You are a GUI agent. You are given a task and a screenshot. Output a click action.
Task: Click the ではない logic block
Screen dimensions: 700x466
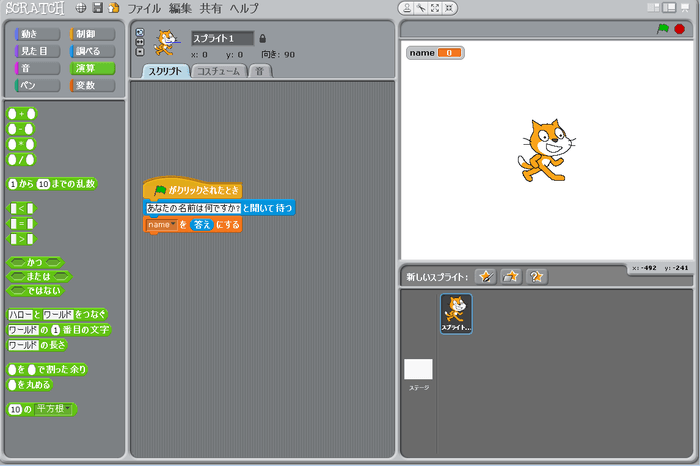(x=35, y=291)
